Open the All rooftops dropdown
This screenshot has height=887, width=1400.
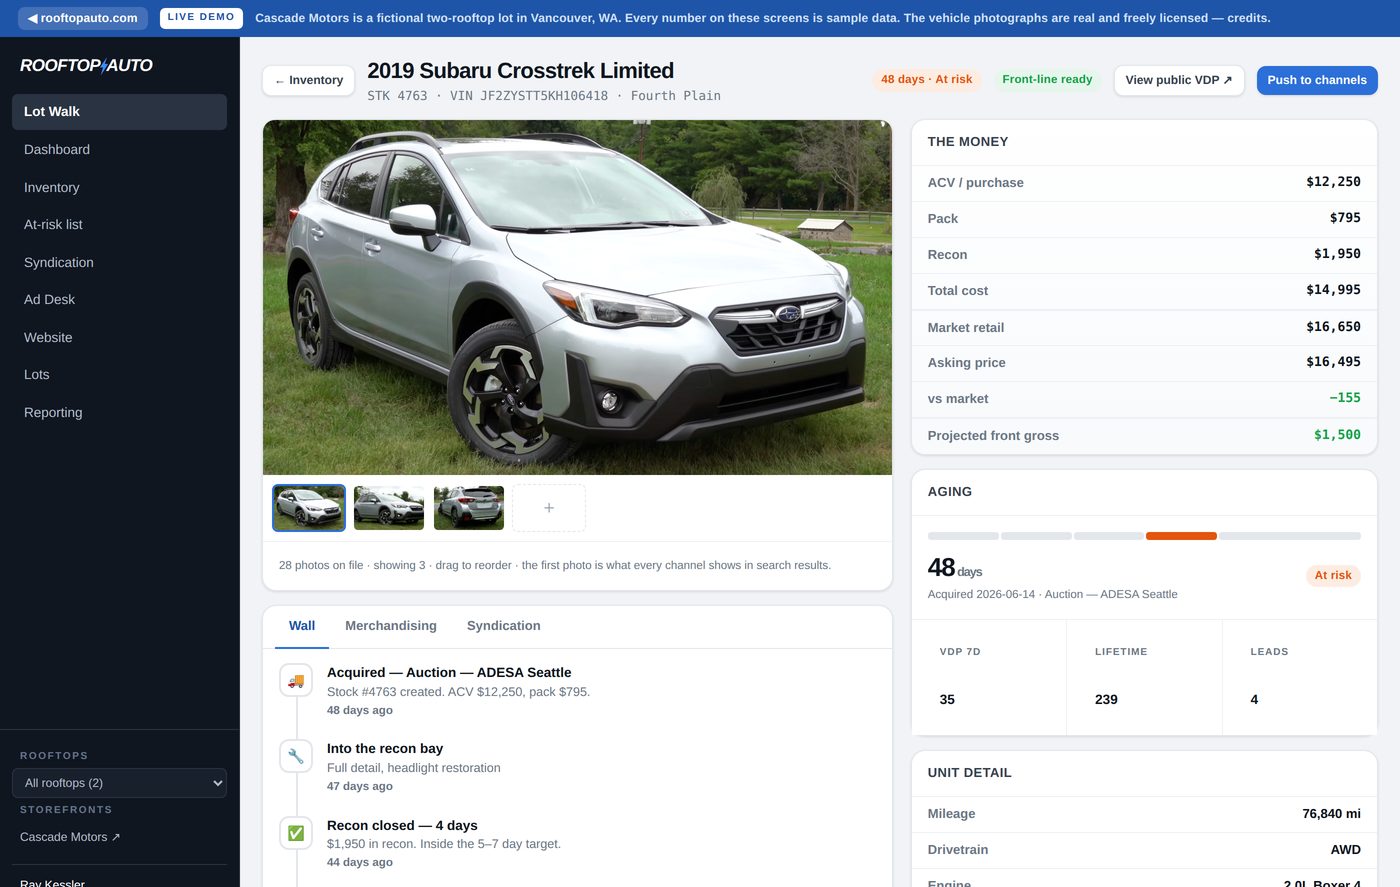119,783
